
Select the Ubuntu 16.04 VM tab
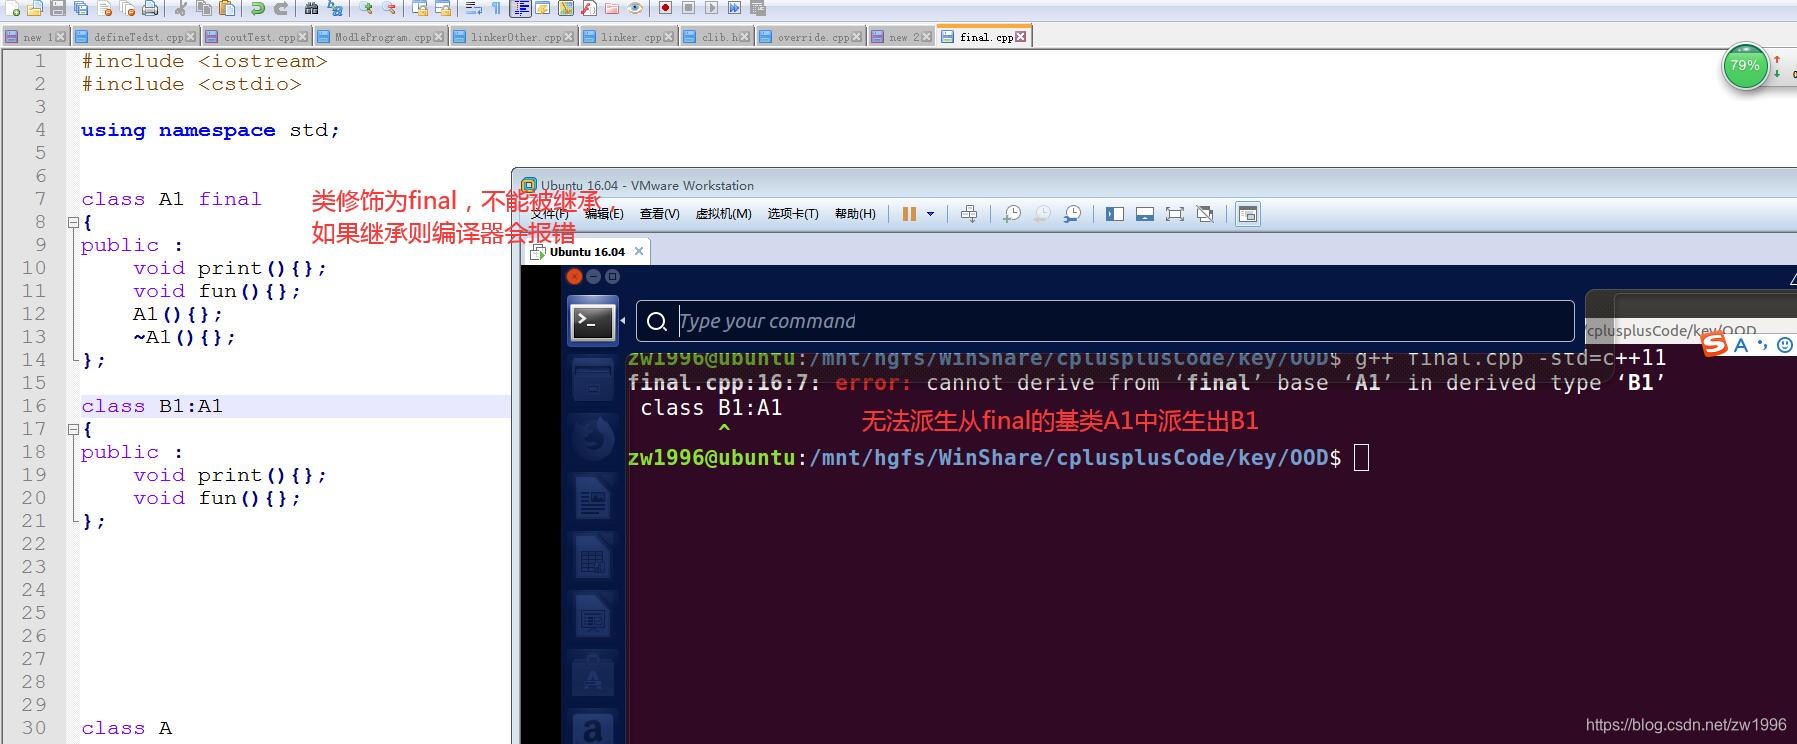click(x=586, y=251)
